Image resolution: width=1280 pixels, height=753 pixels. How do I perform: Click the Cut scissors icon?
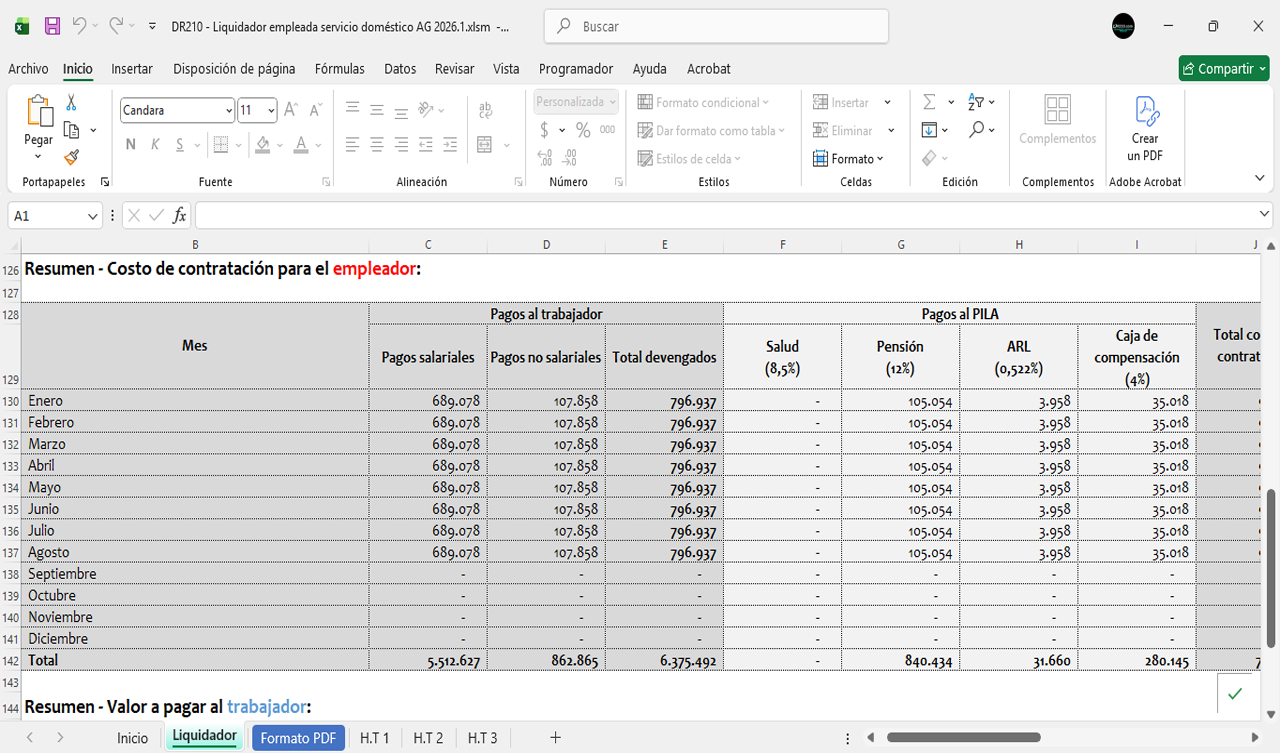[x=71, y=103]
